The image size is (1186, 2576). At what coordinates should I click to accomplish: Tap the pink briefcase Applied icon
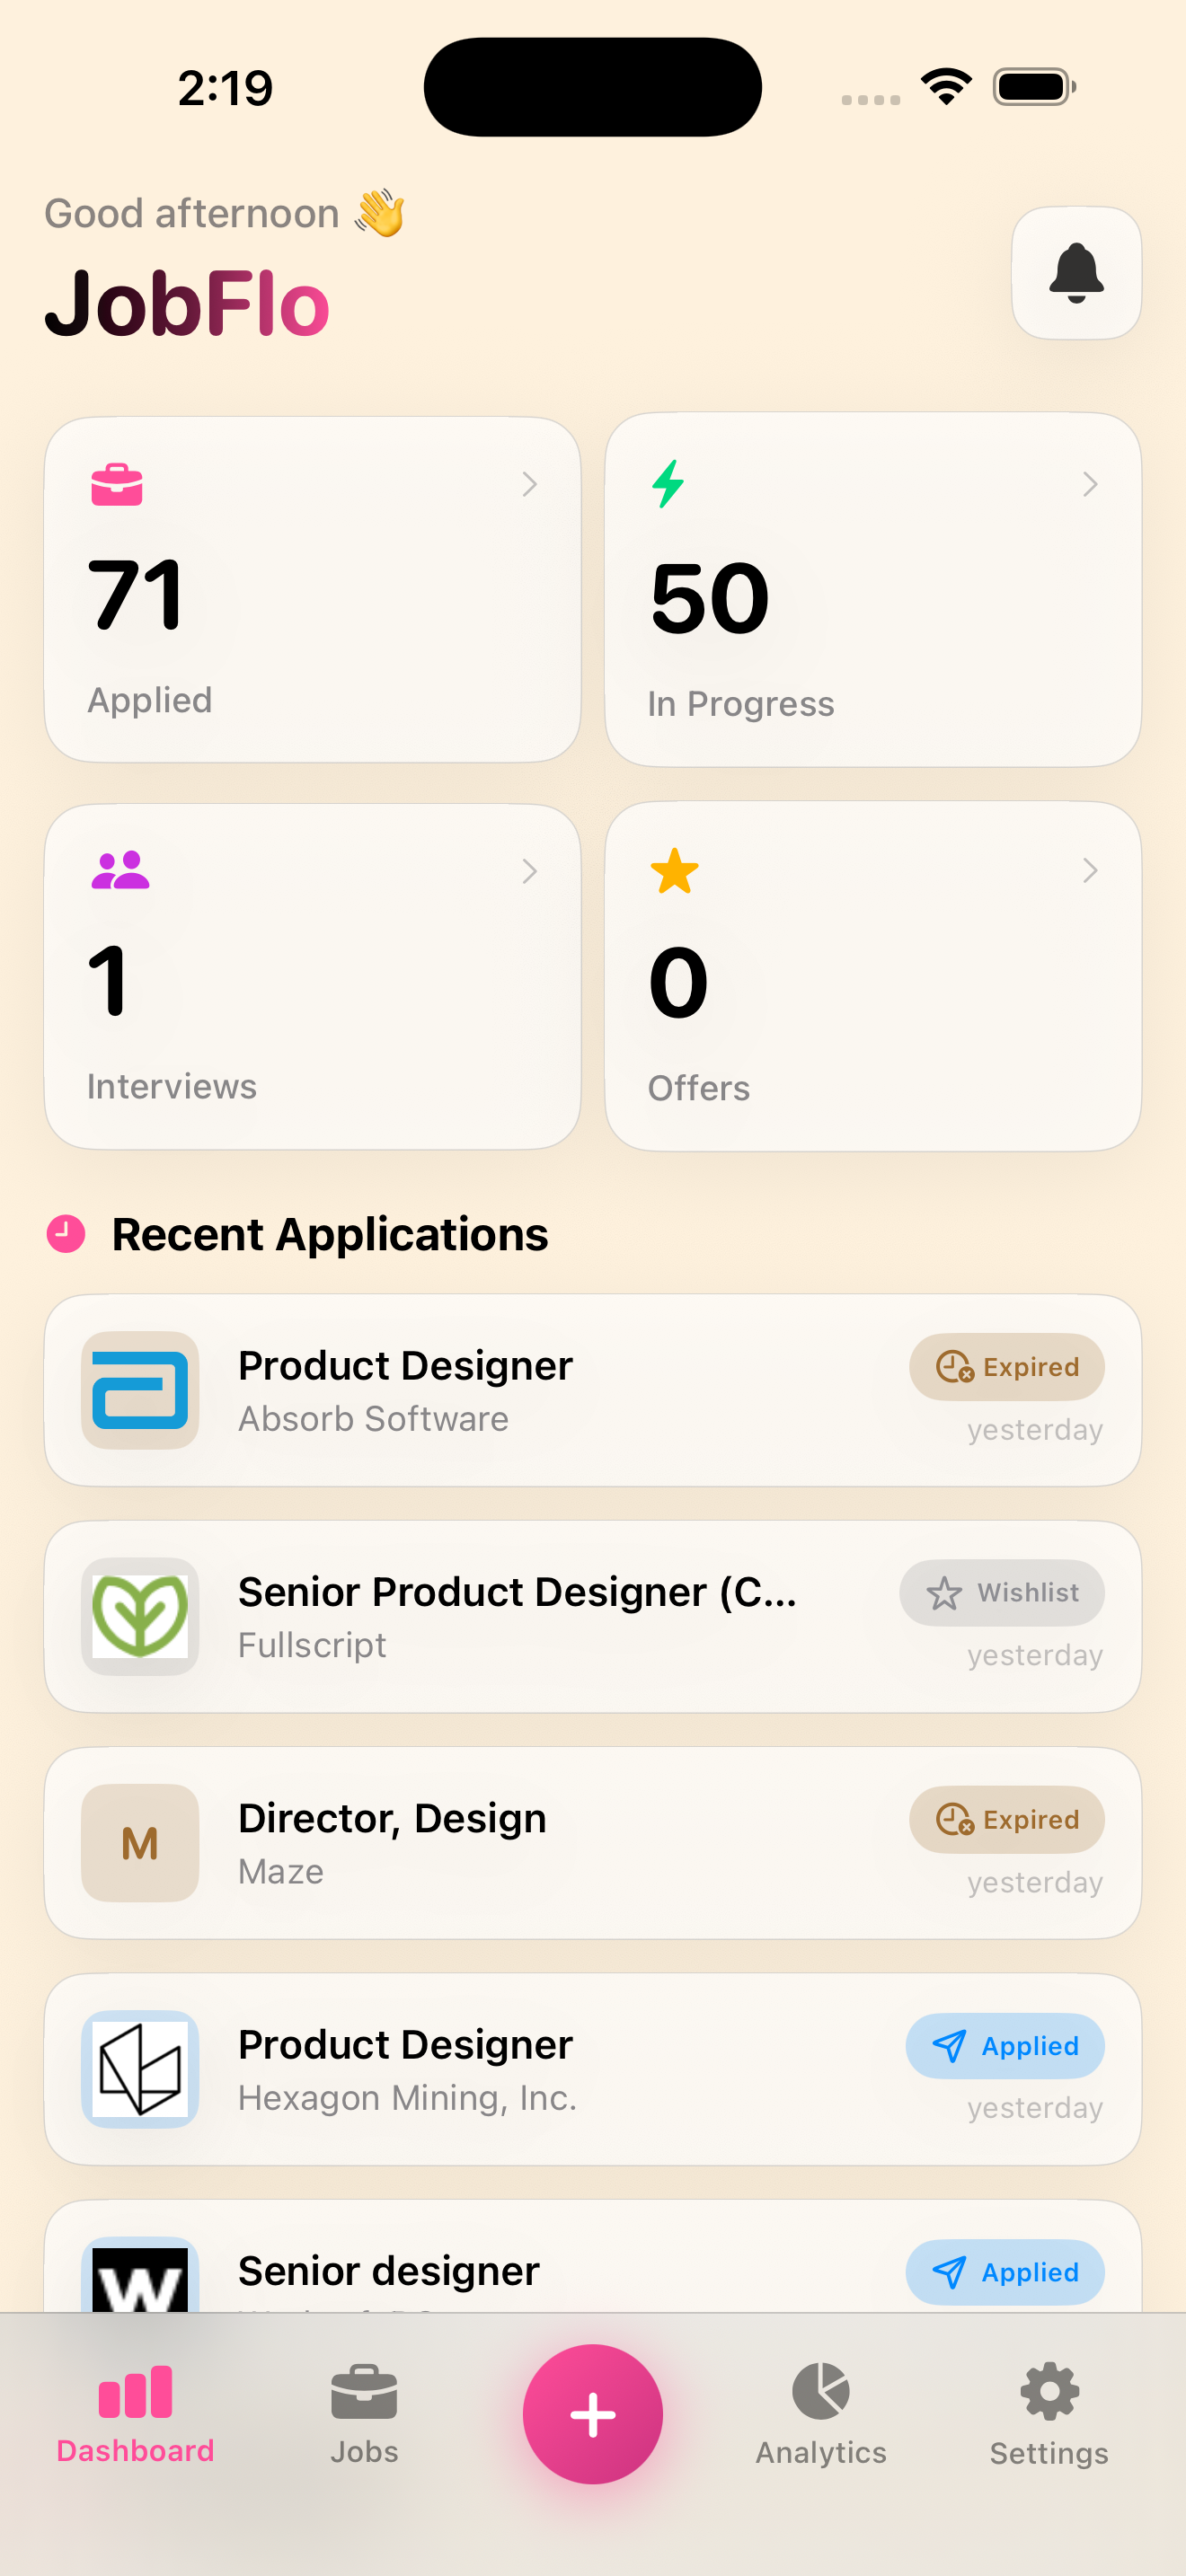coord(117,485)
